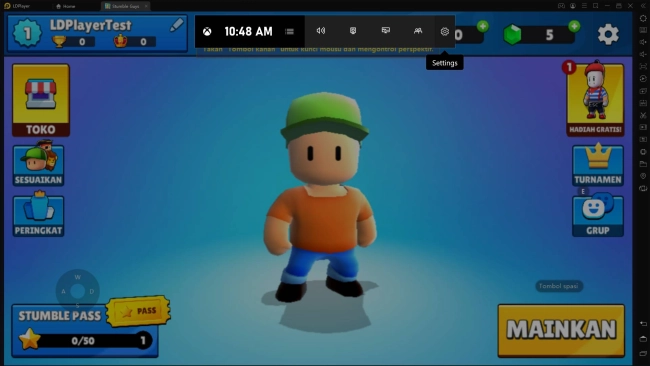Rotate the emulator screen

(643, 188)
